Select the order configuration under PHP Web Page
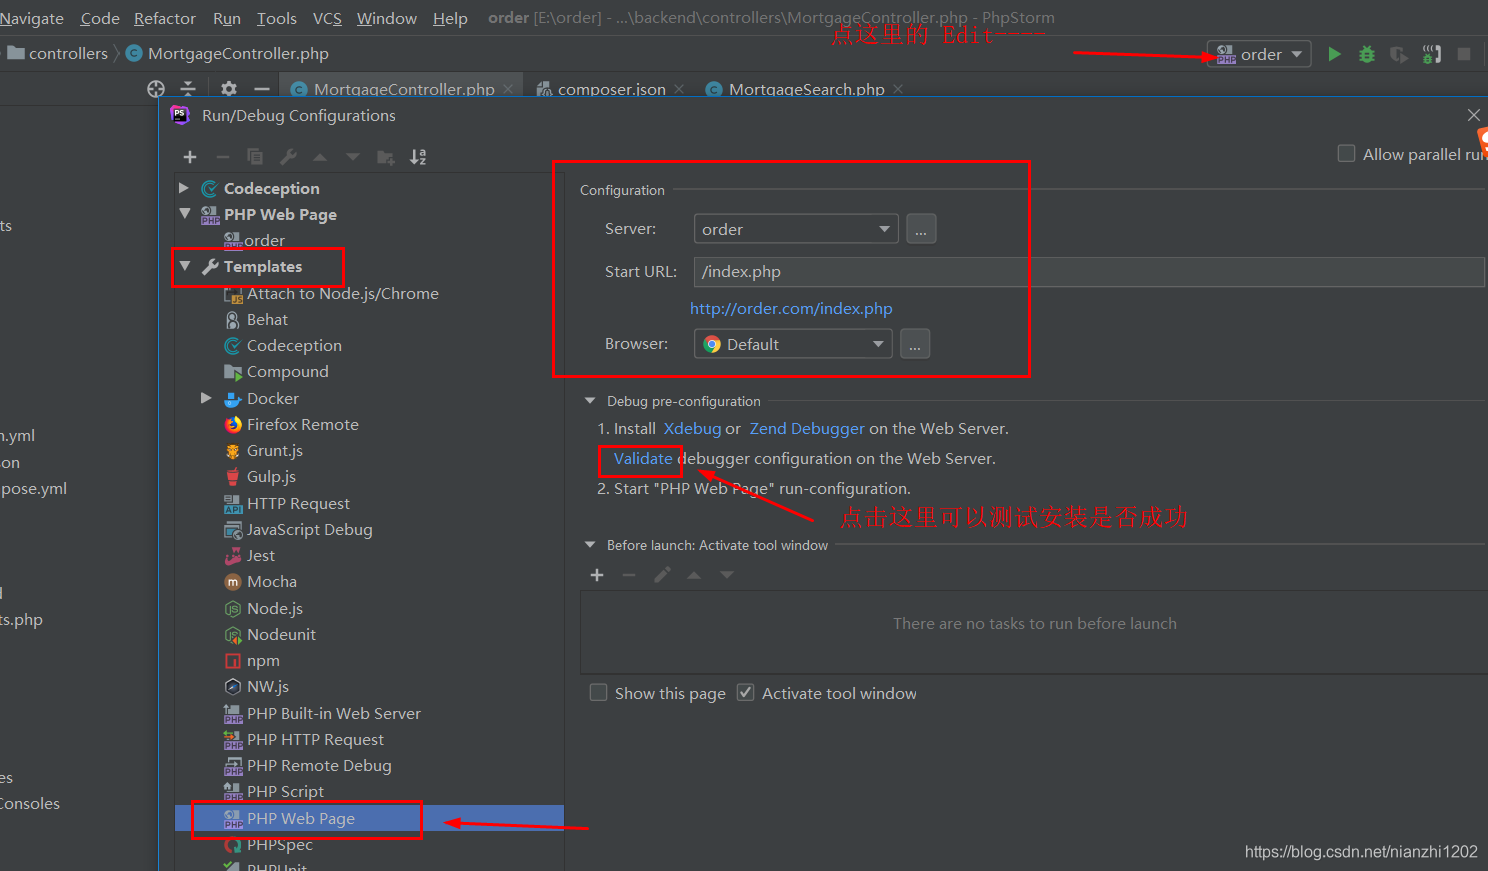The width and height of the screenshot is (1488, 871). pyautogui.click(x=264, y=240)
